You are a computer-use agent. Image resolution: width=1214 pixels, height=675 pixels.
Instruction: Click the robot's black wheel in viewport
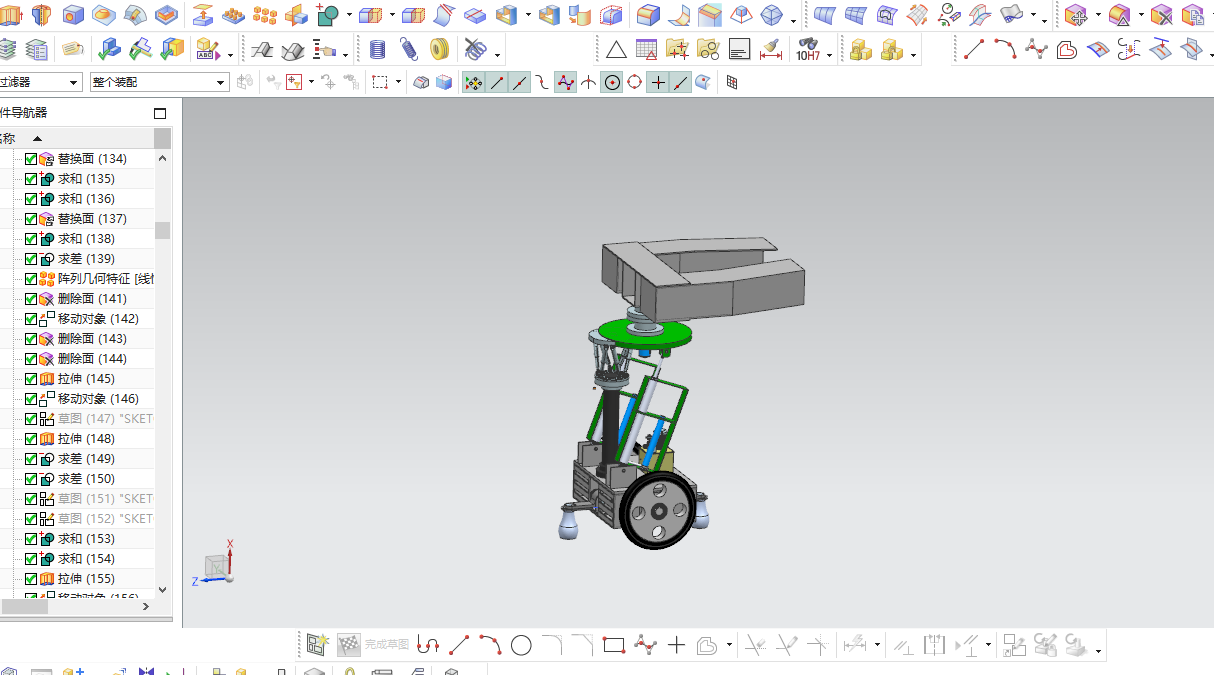[659, 511]
